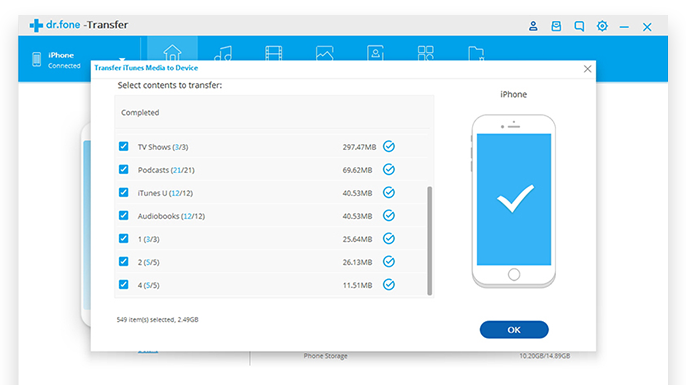Viewport: 686px width, 385px height.
Task: Click the OK button
Action: [514, 330]
